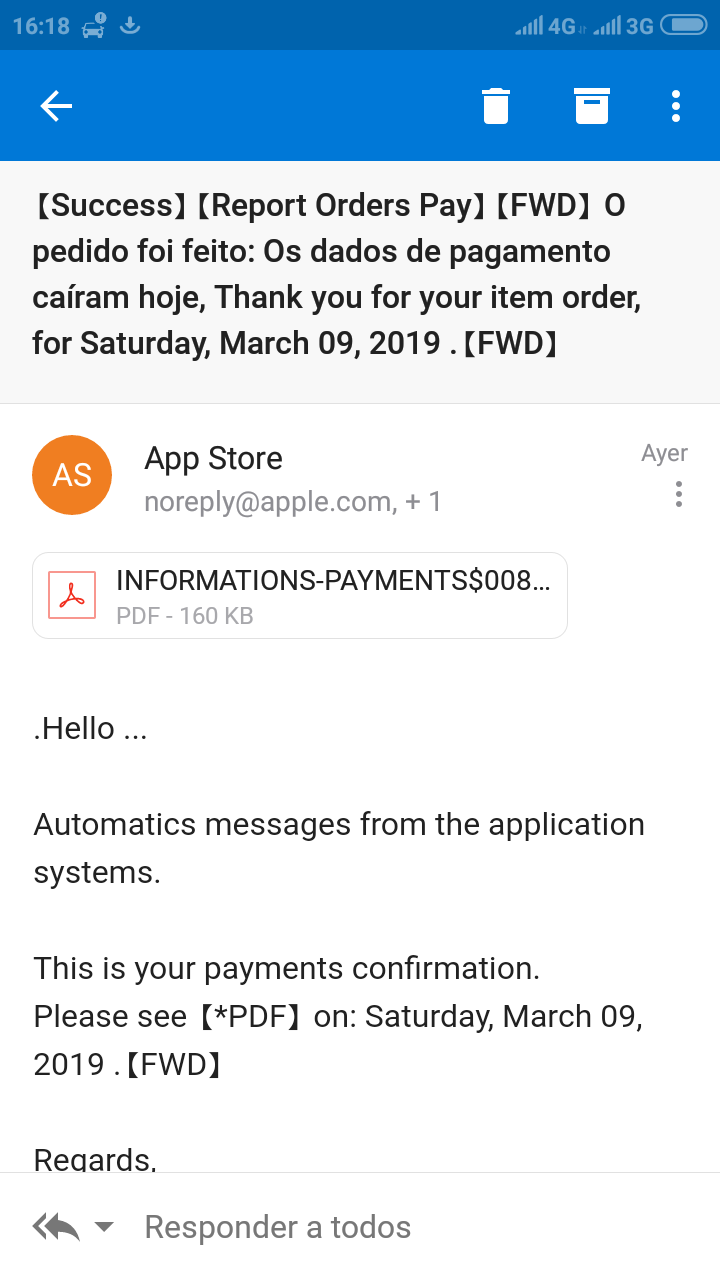The height and width of the screenshot is (1280, 720).
Task: Open the message options beside Ayer
Action: click(679, 494)
